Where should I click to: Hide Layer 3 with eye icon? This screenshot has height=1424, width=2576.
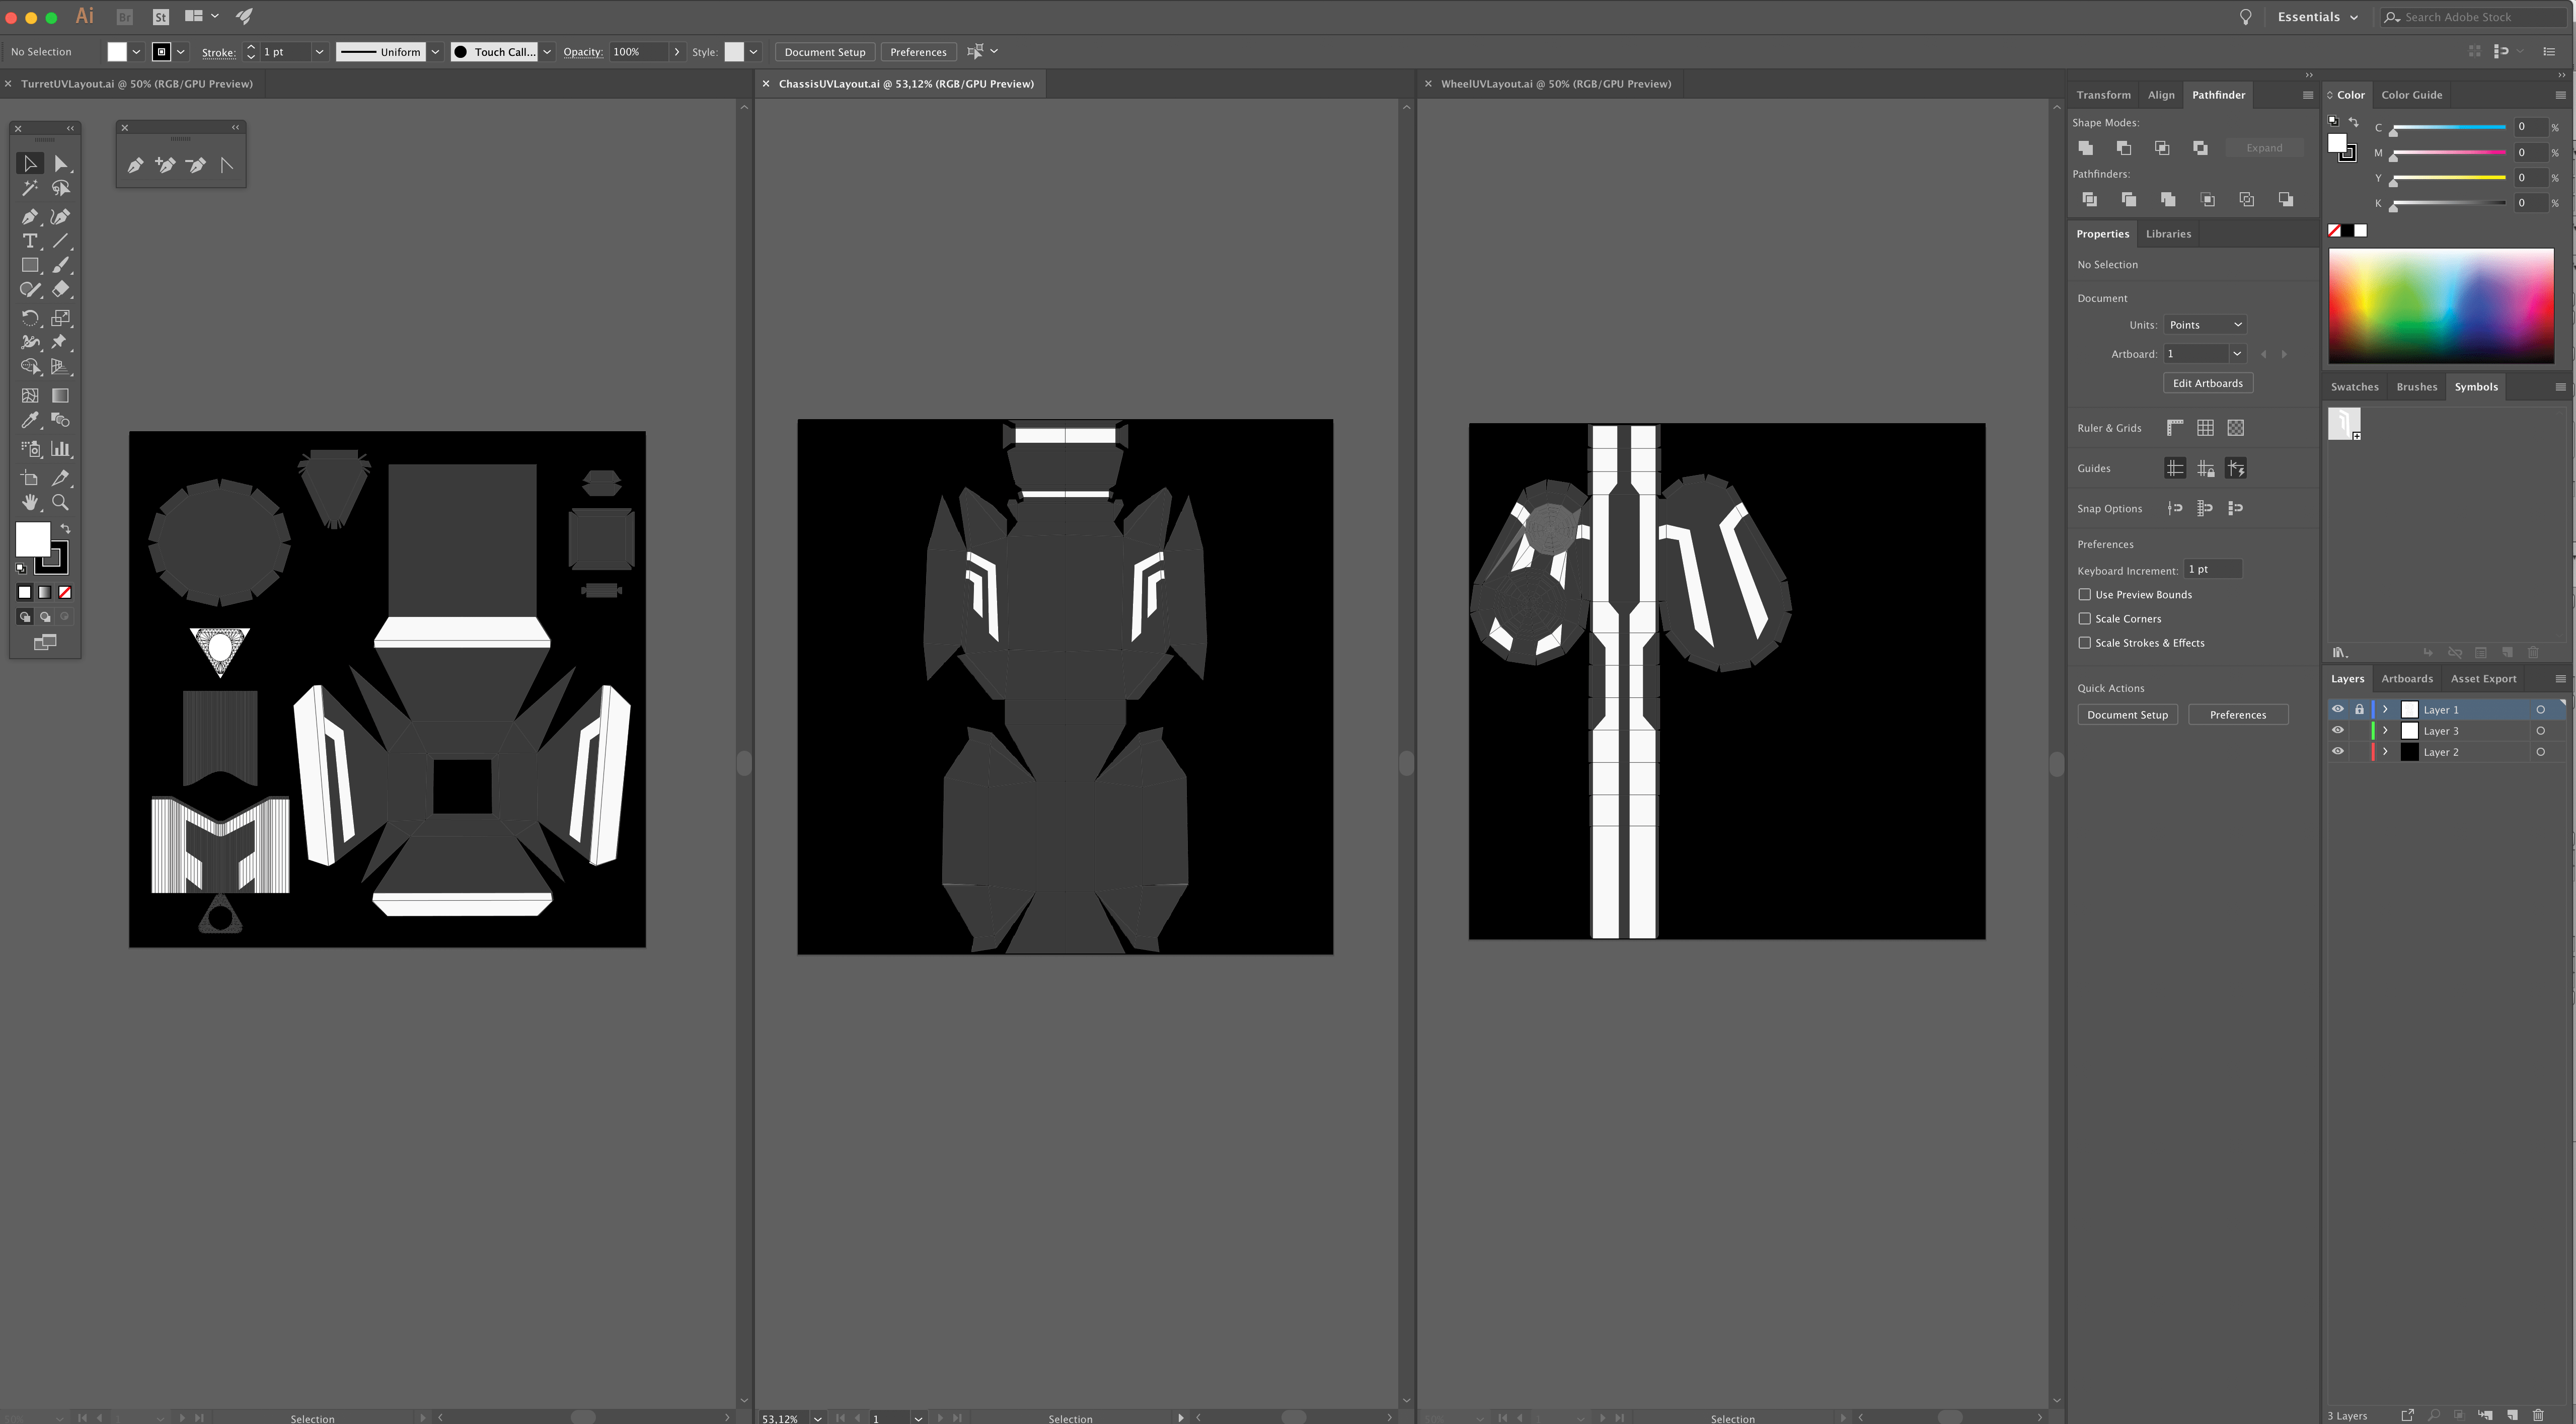pyautogui.click(x=2337, y=731)
